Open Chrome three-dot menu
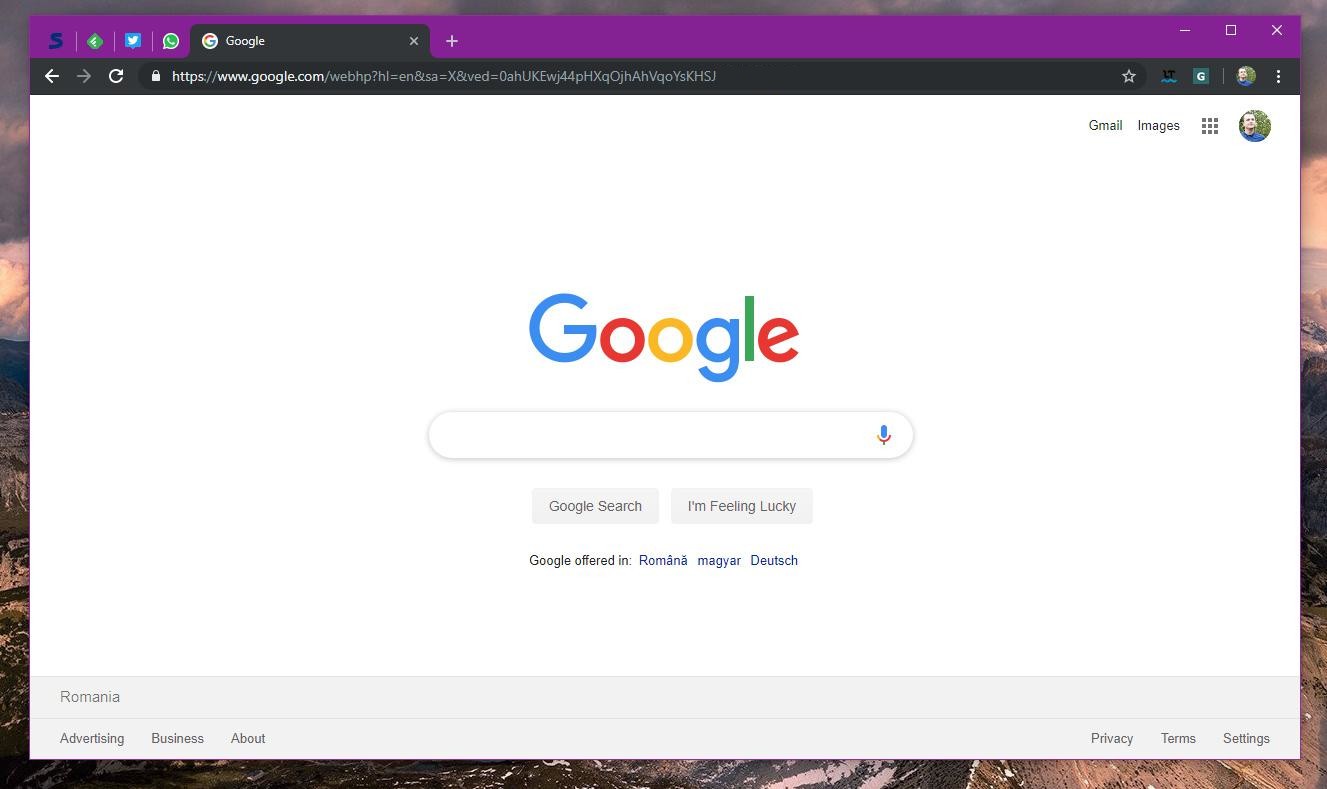1327x789 pixels. click(x=1278, y=76)
